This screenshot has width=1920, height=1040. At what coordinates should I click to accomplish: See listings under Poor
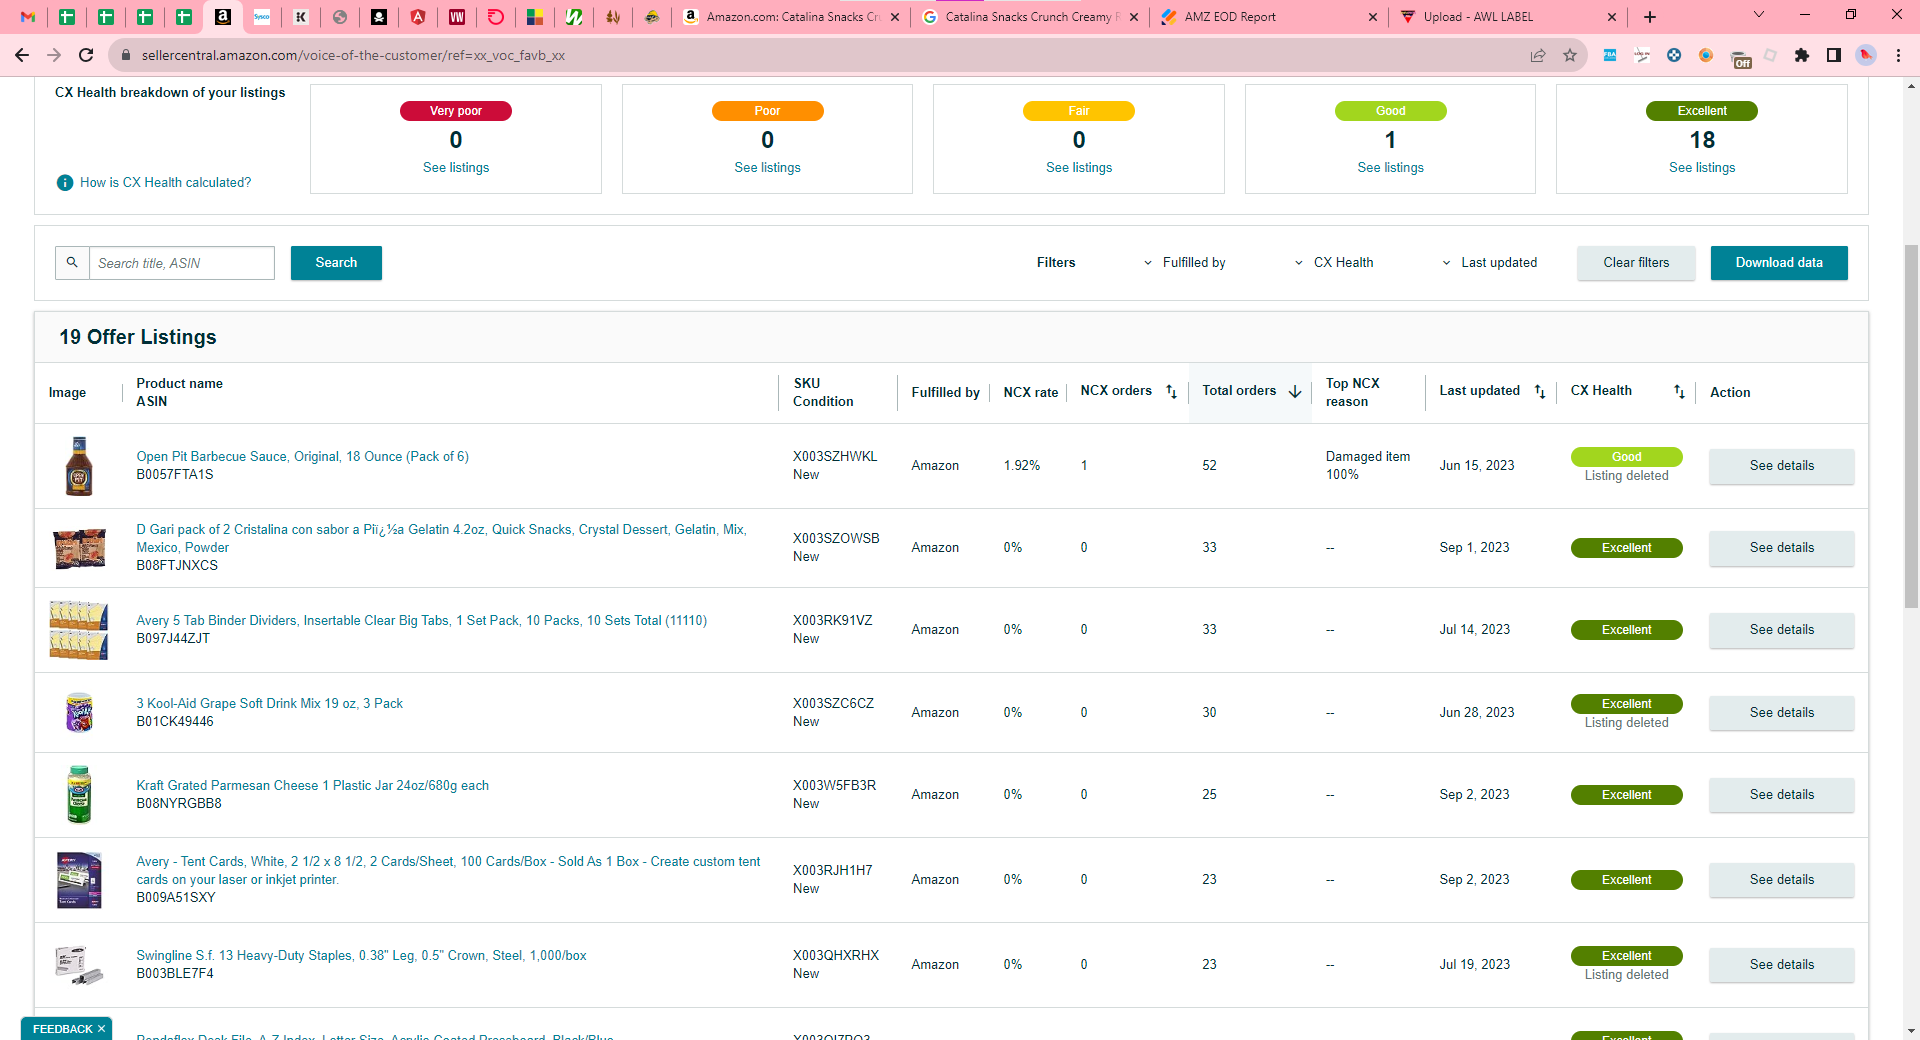tap(767, 167)
